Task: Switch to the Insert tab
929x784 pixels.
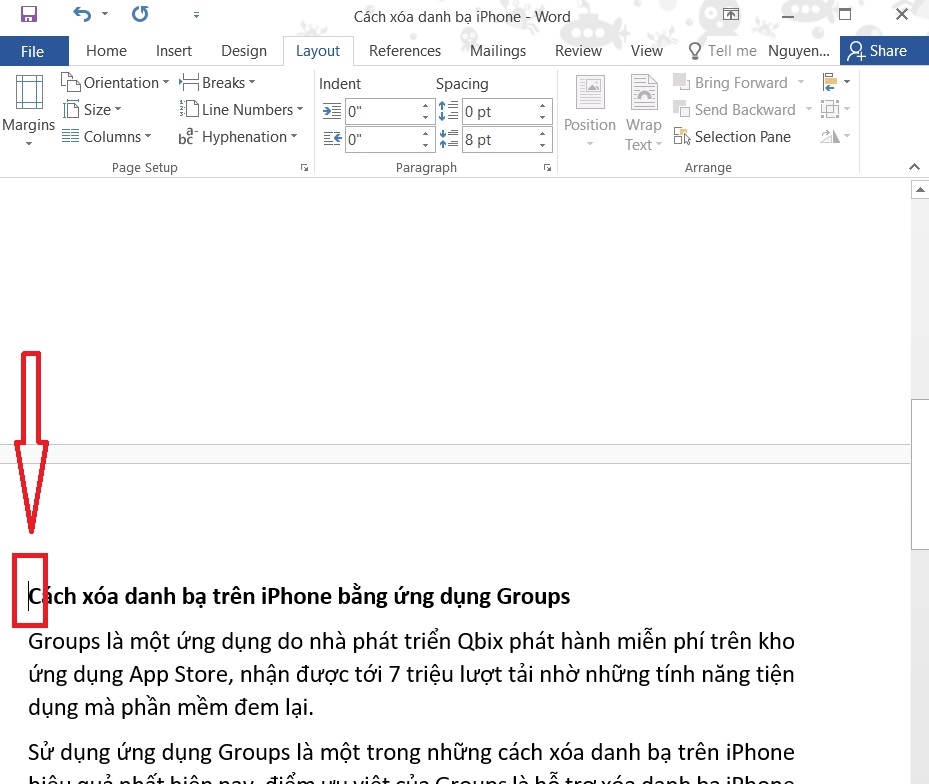Action: (174, 51)
